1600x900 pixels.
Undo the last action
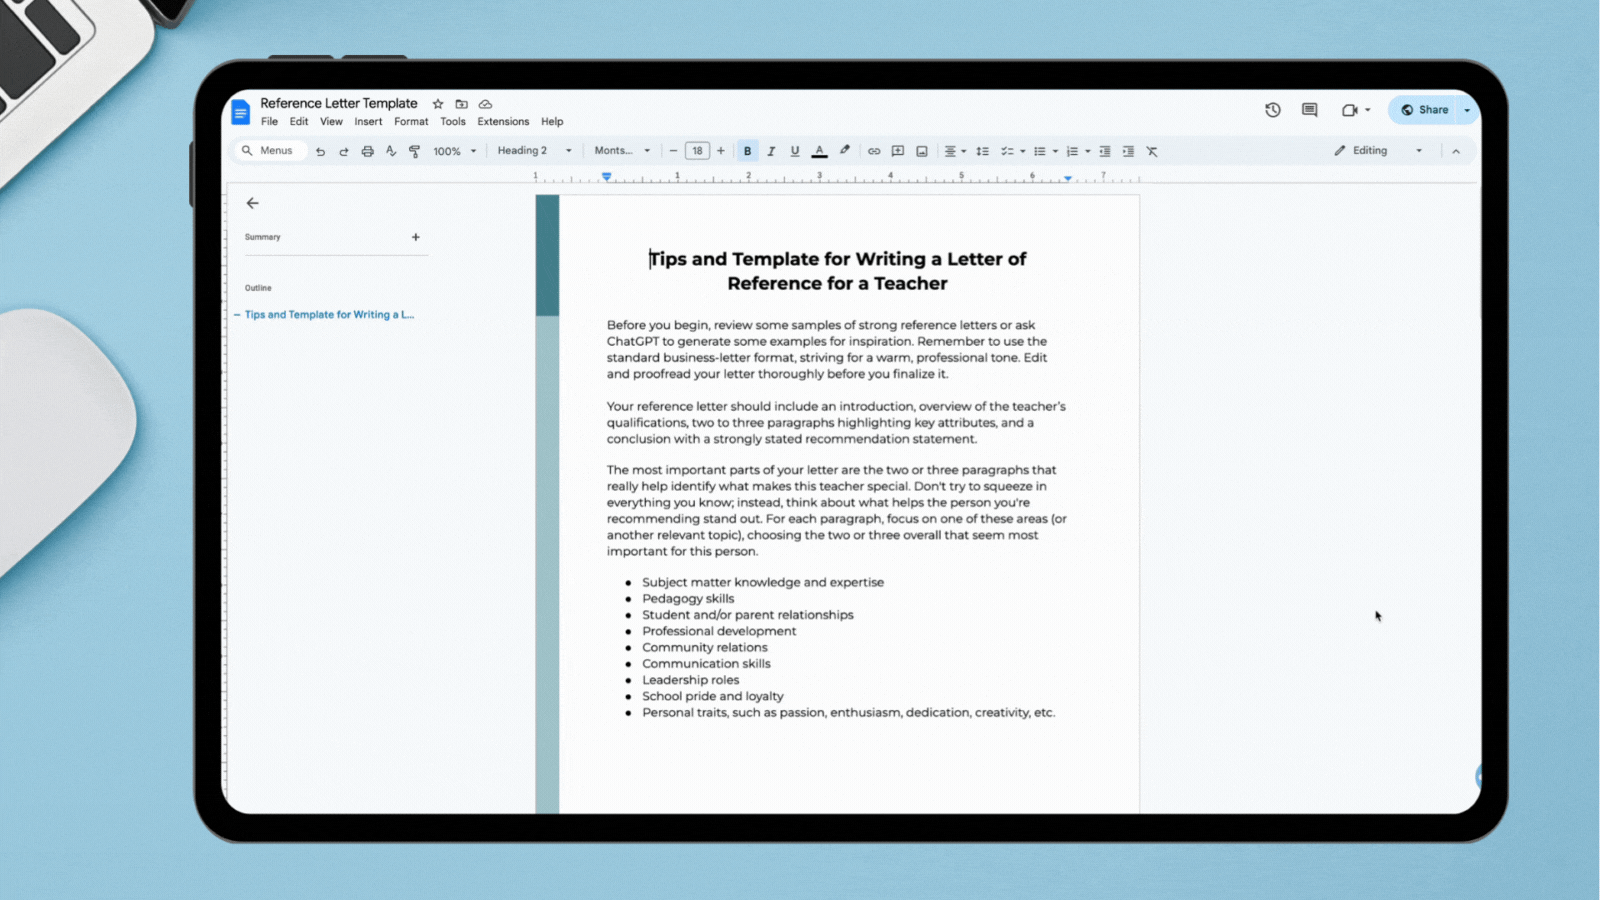(x=320, y=151)
